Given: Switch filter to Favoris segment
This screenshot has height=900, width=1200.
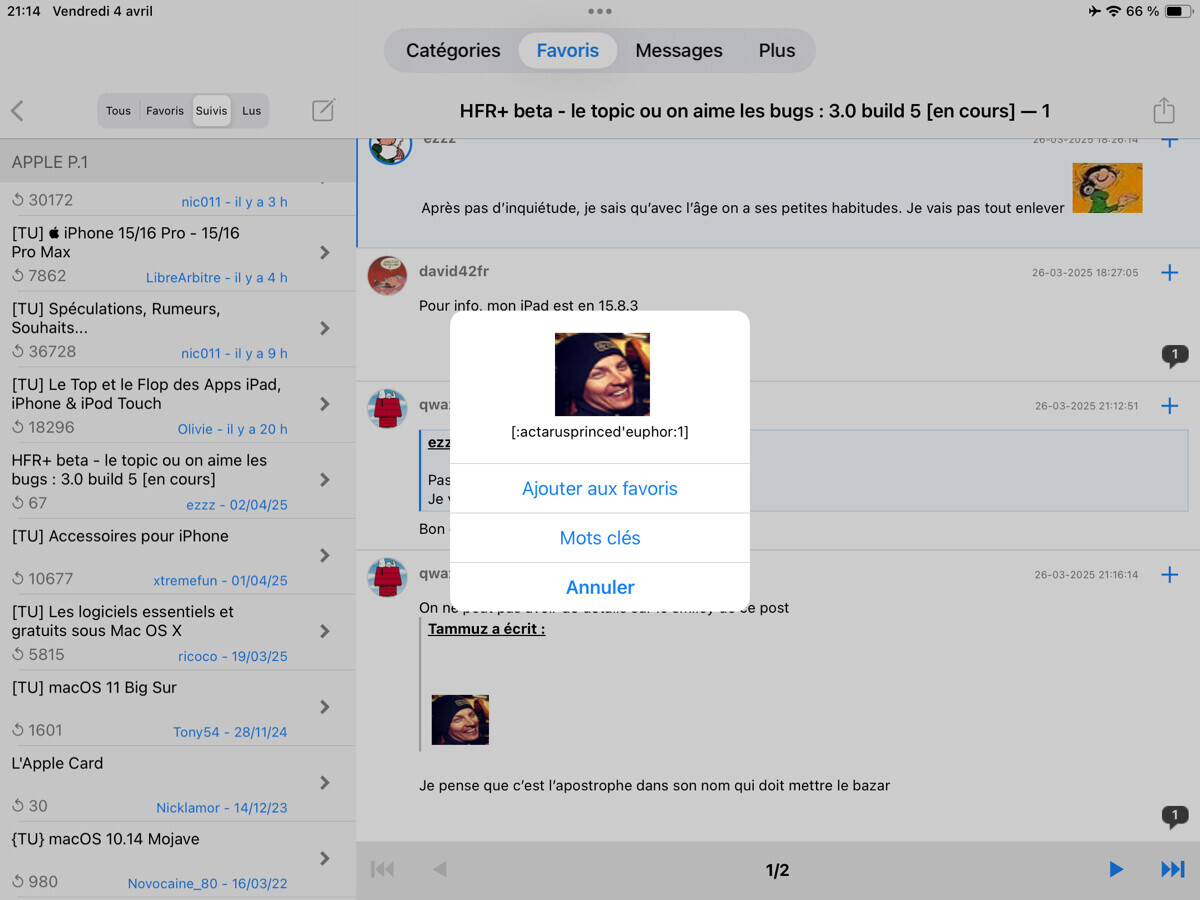Looking at the screenshot, I should pyautogui.click(x=165, y=111).
